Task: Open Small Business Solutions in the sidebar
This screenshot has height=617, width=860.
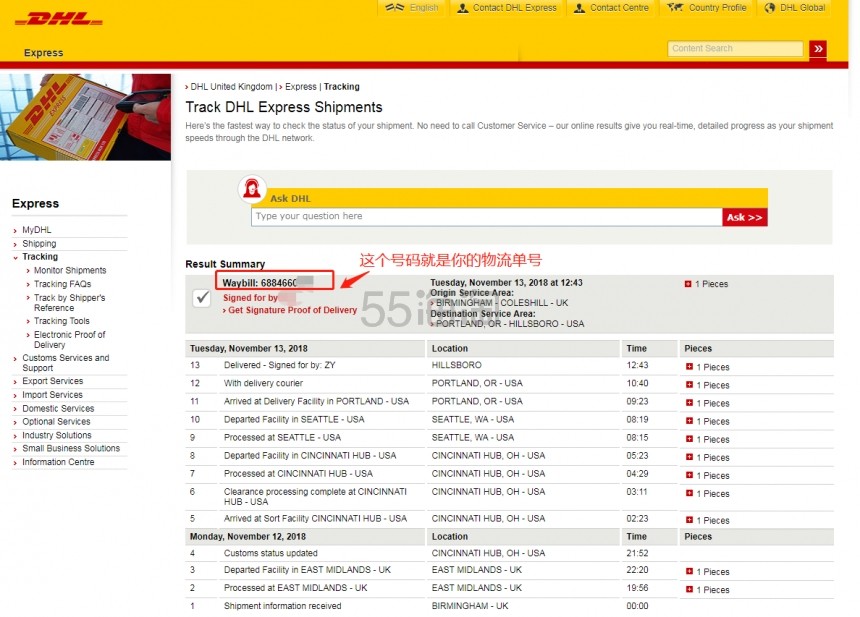Action: pyautogui.click(x=71, y=449)
